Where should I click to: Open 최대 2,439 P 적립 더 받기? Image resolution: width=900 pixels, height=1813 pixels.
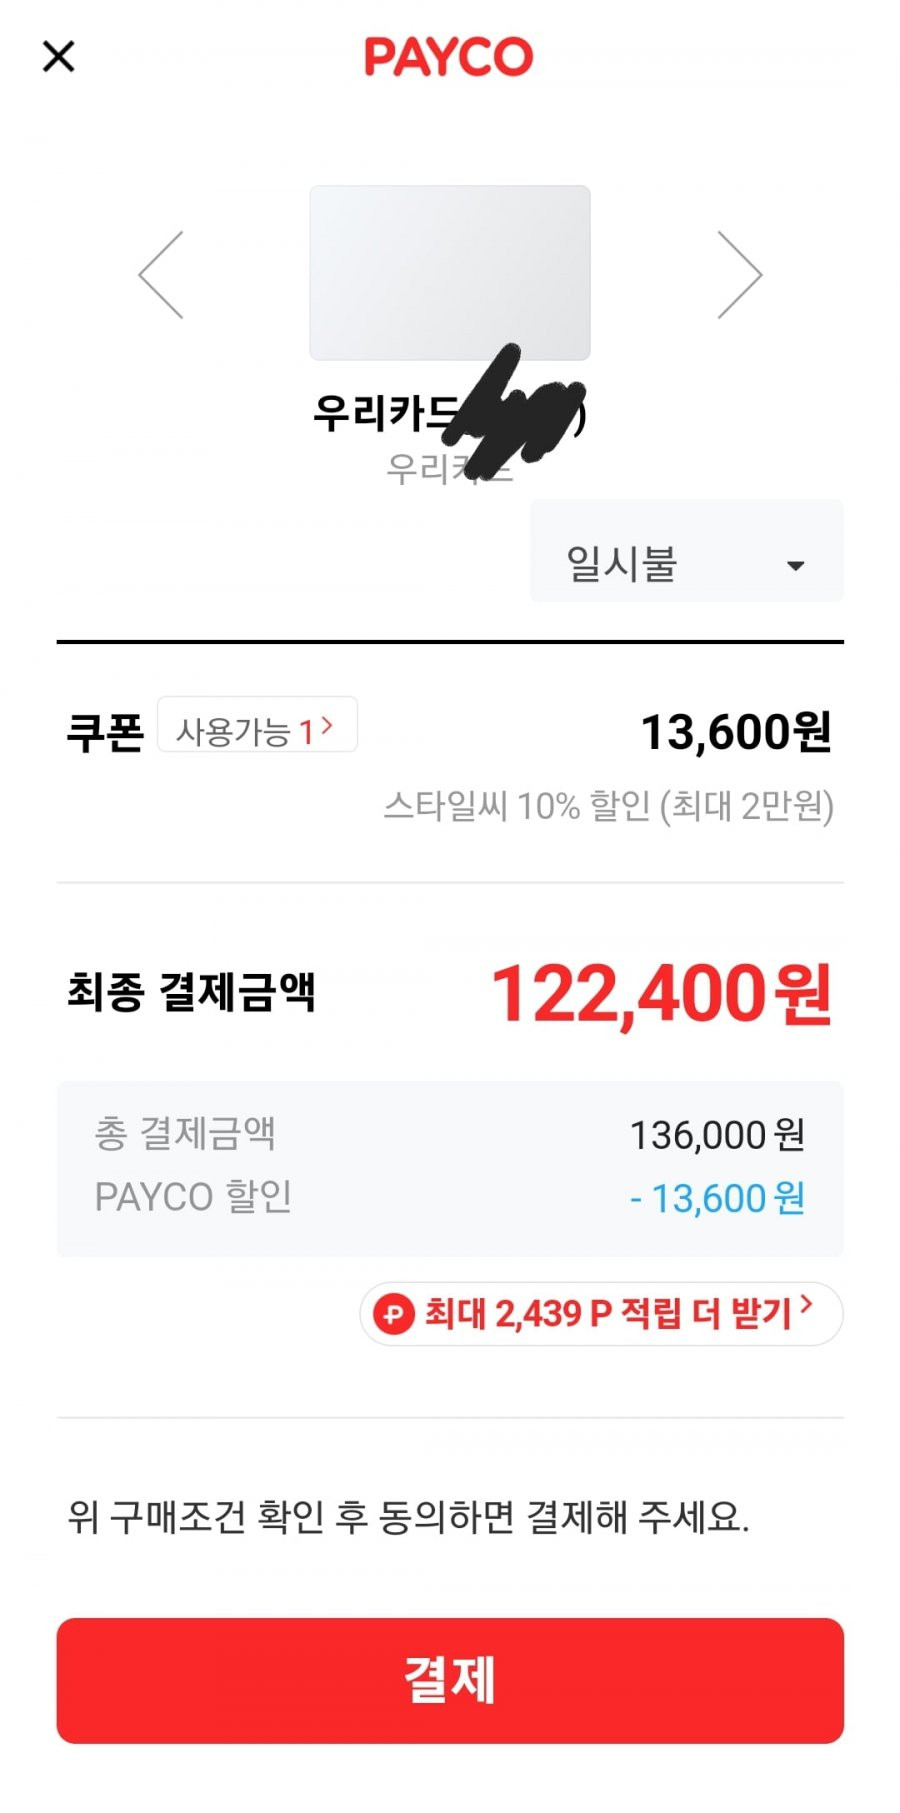pyautogui.click(x=601, y=1313)
